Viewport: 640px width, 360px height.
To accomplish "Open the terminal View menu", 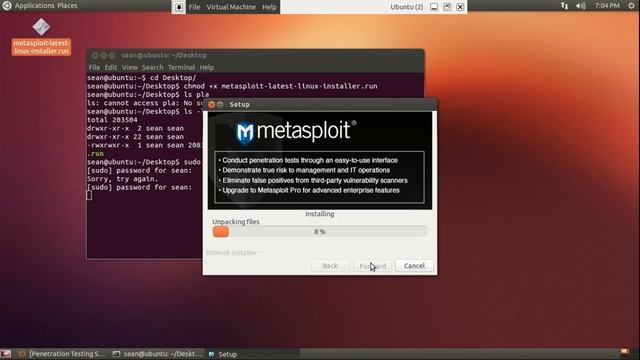I will pos(129,67).
